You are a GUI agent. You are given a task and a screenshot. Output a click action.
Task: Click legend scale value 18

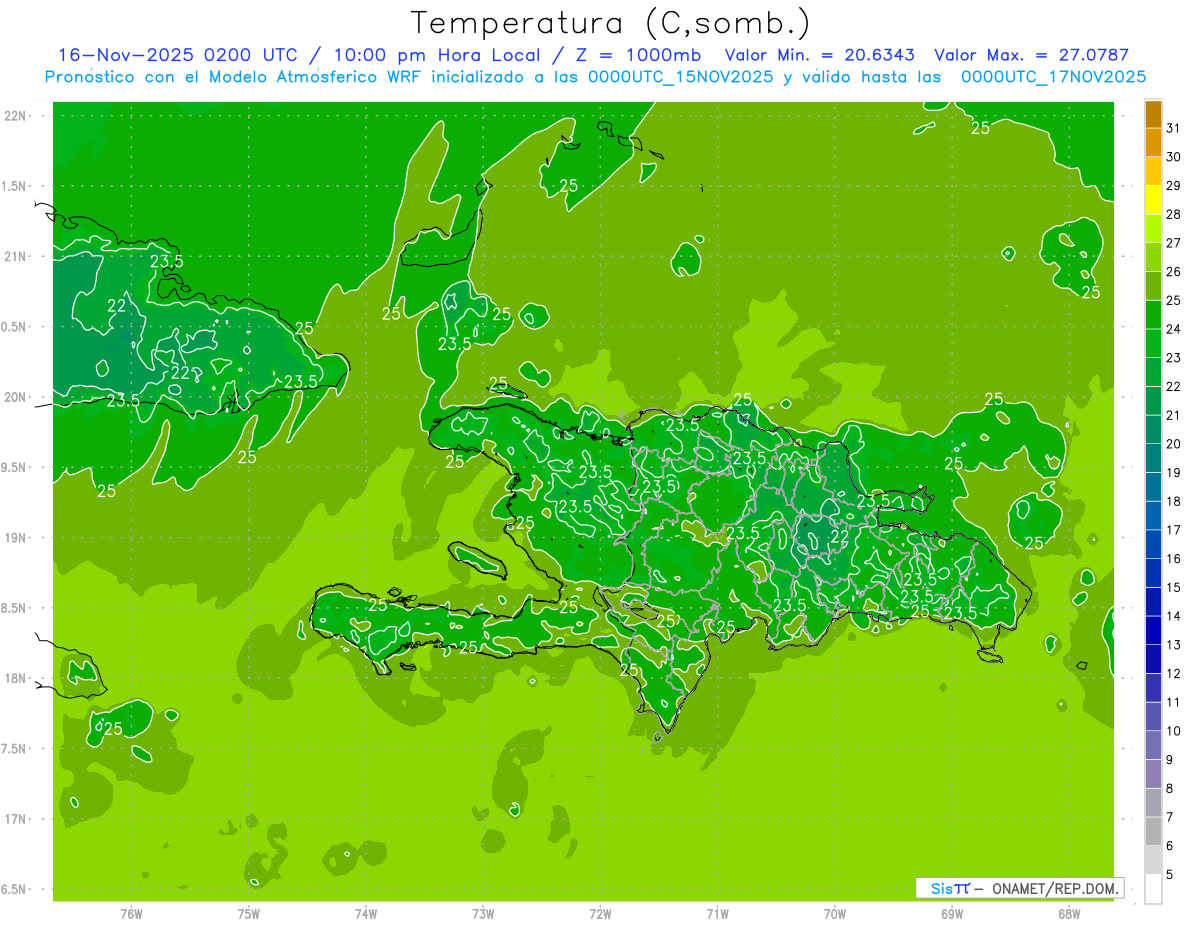tap(1173, 501)
